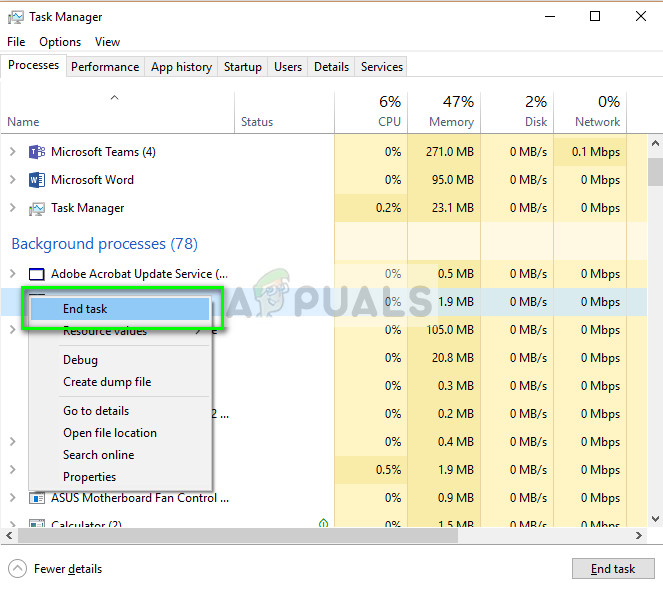Click the 0.1 Mbps network cell
The width and height of the screenshot is (663, 590).
590,151
